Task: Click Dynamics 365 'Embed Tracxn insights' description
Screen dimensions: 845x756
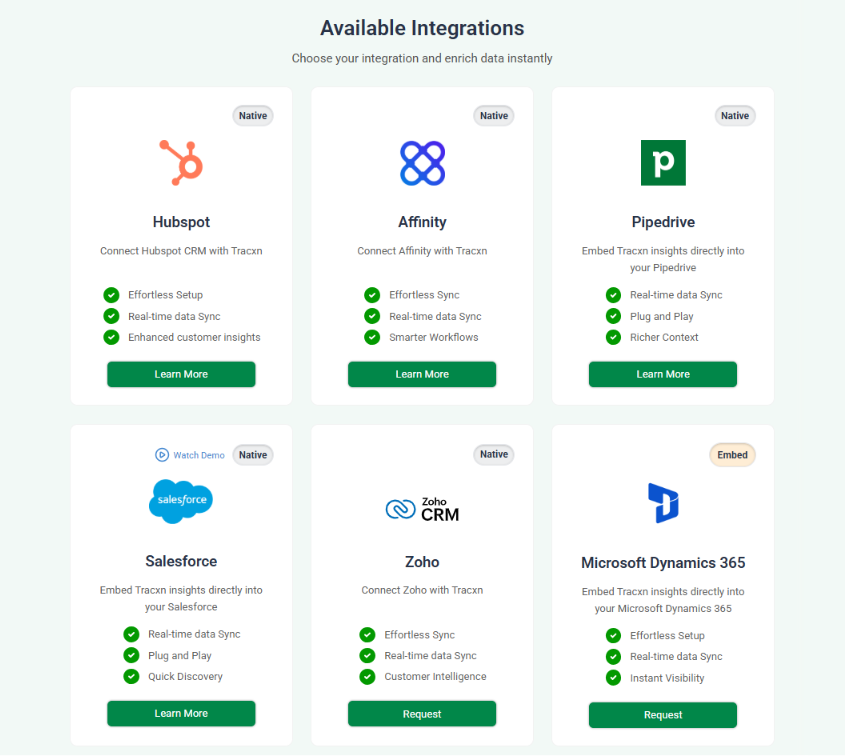Action: click(663, 600)
